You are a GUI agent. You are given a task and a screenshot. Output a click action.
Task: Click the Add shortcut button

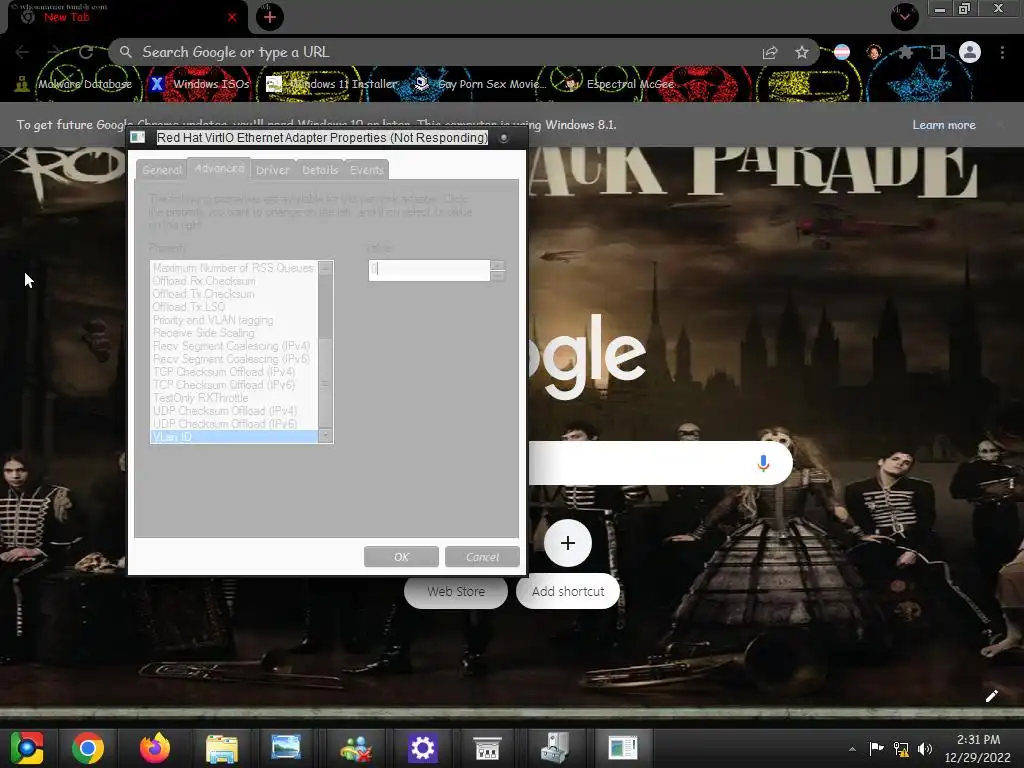pyautogui.click(x=568, y=591)
